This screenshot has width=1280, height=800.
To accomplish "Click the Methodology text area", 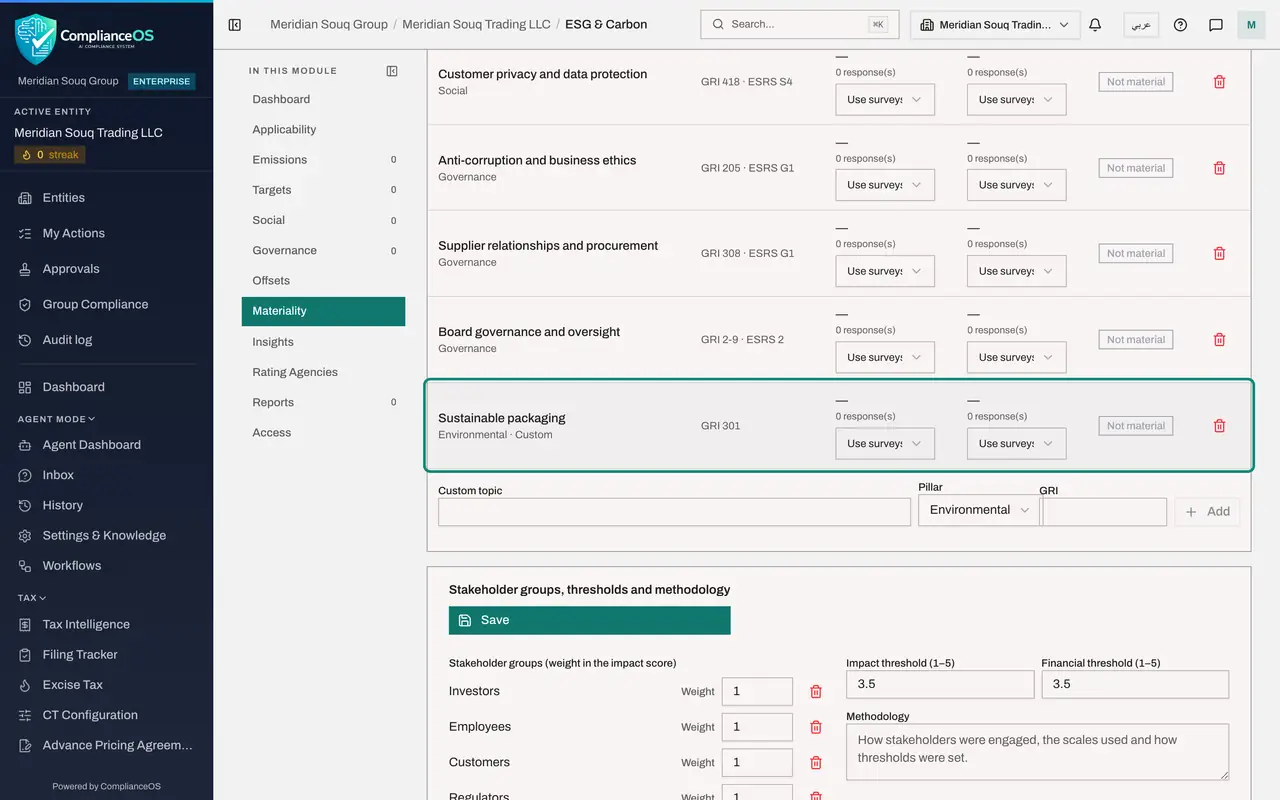I will point(1037,752).
